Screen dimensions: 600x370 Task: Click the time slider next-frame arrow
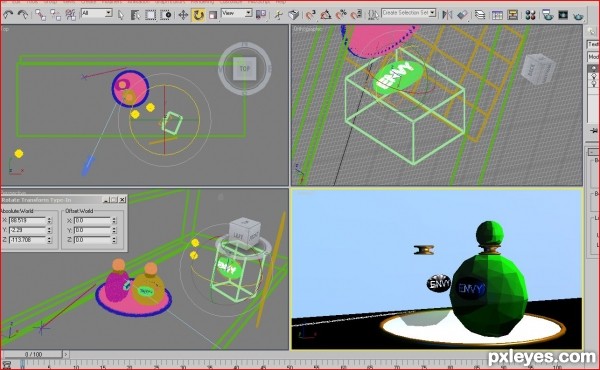(x=66, y=354)
